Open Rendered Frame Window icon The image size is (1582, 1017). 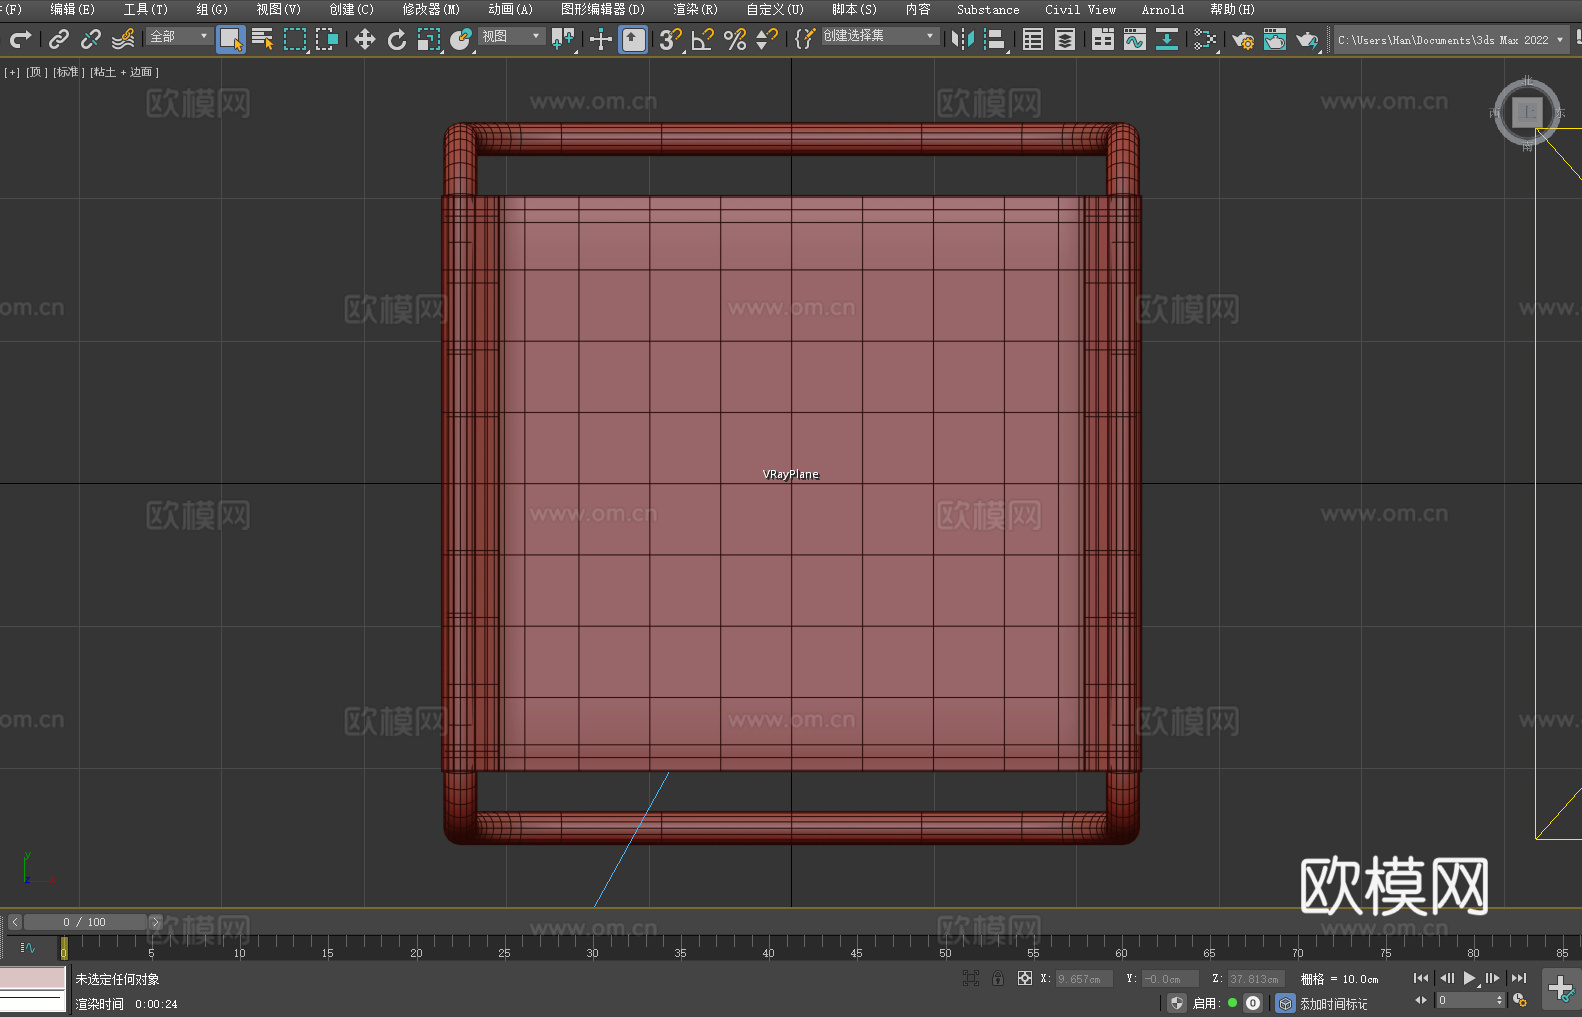click(1275, 39)
